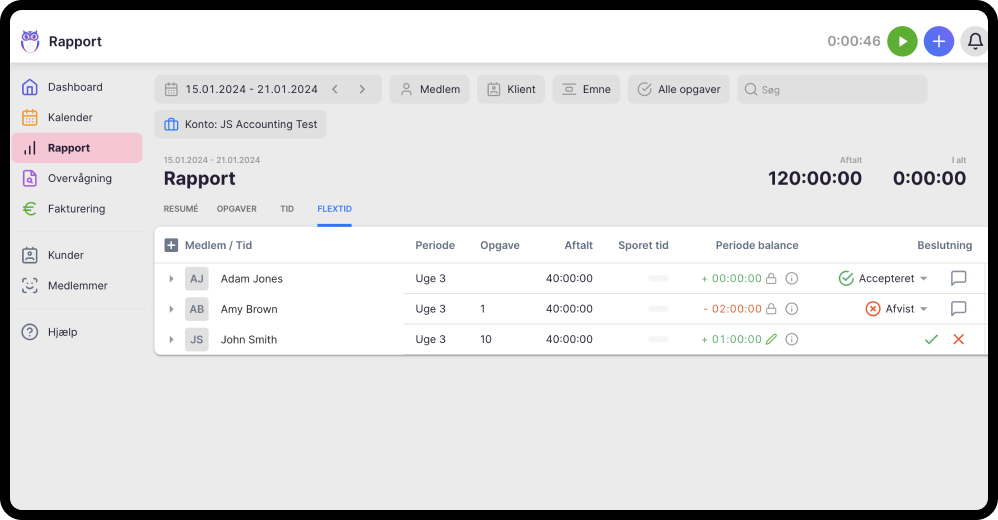Open Kalender in the sidebar

[76, 118]
